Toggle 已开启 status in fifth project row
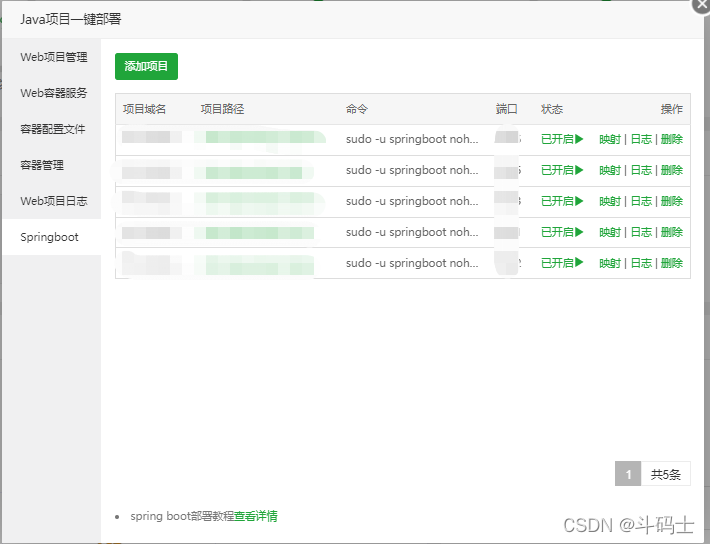The width and height of the screenshot is (710, 544). click(562, 263)
